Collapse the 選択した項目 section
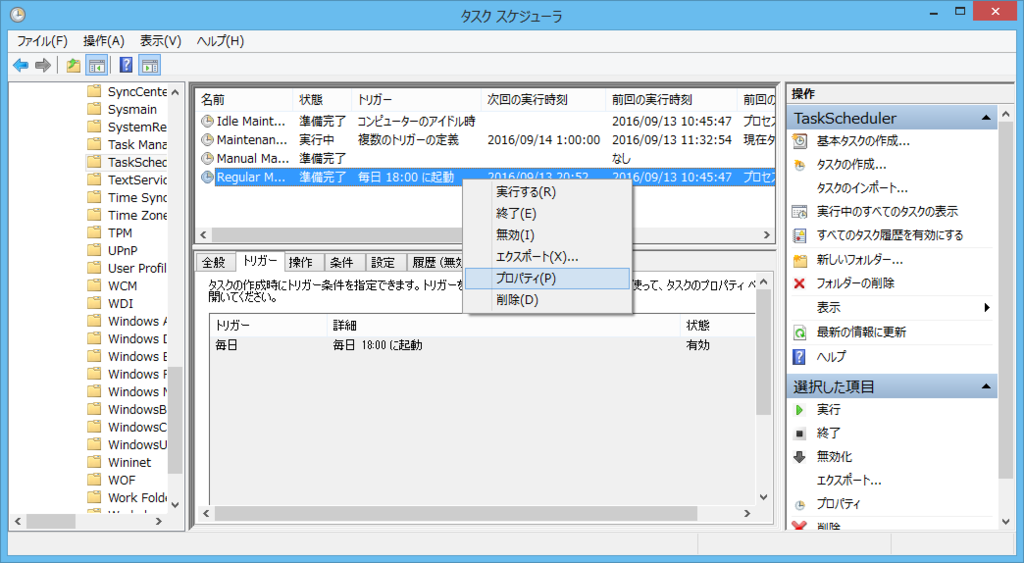Viewport: 1024px width, 563px height. pyautogui.click(x=985, y=387)
